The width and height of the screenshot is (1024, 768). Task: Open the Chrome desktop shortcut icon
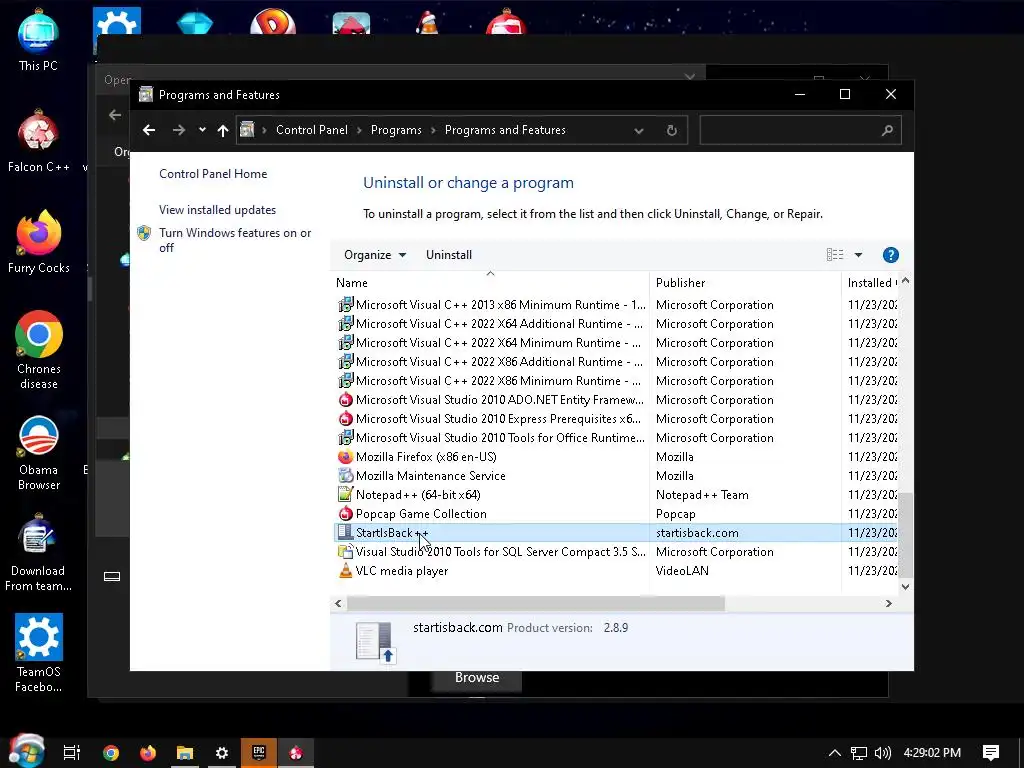[39, 350]
